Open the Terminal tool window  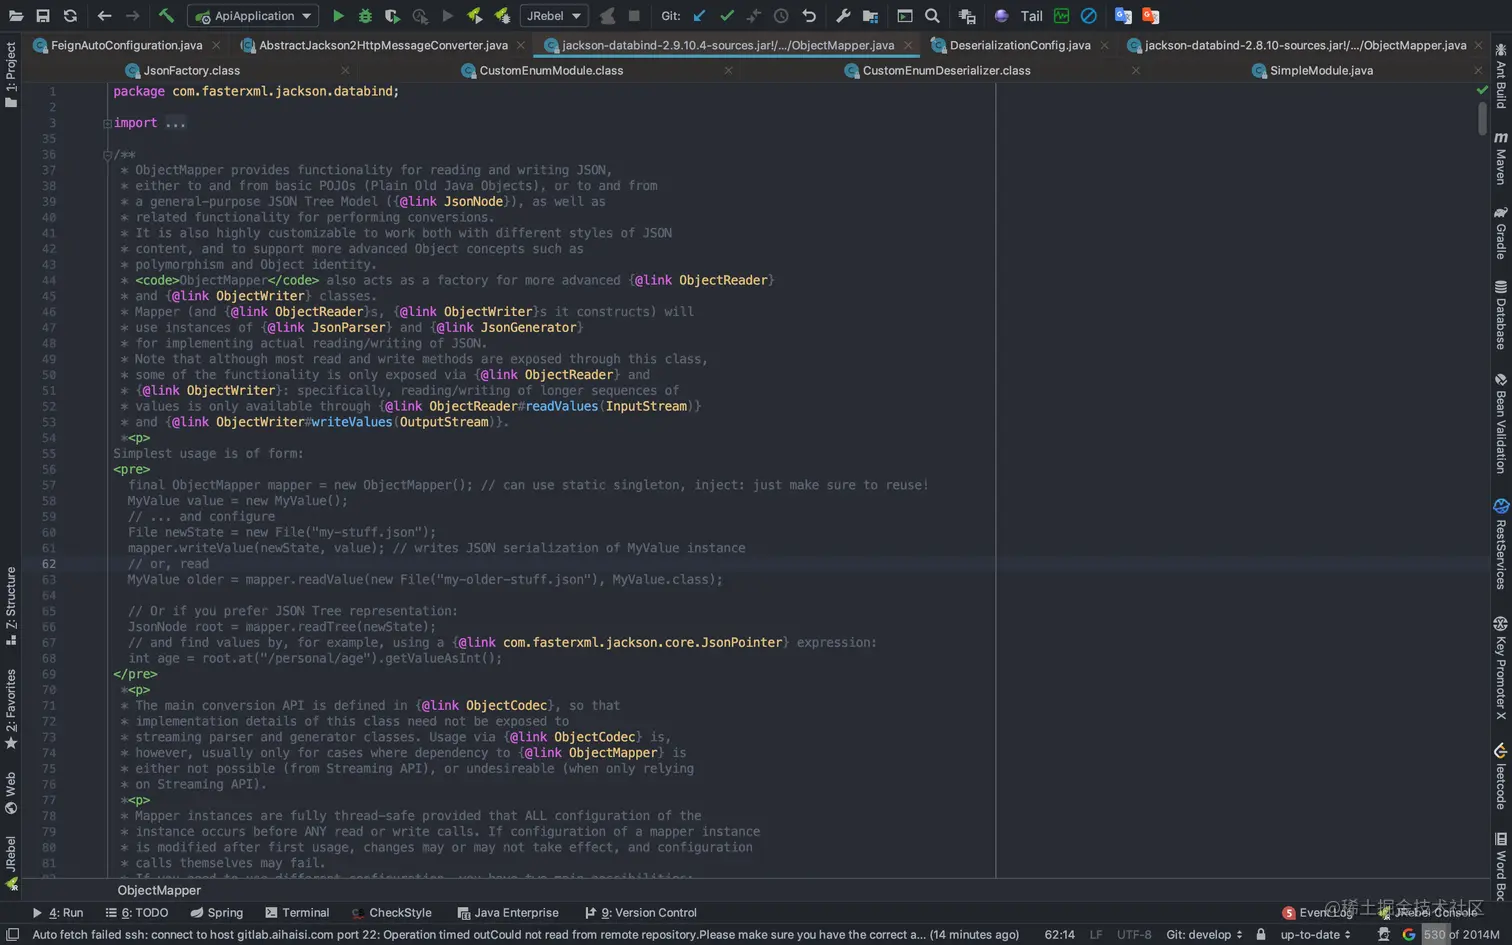pyautogui.click(x=297, y=913)
